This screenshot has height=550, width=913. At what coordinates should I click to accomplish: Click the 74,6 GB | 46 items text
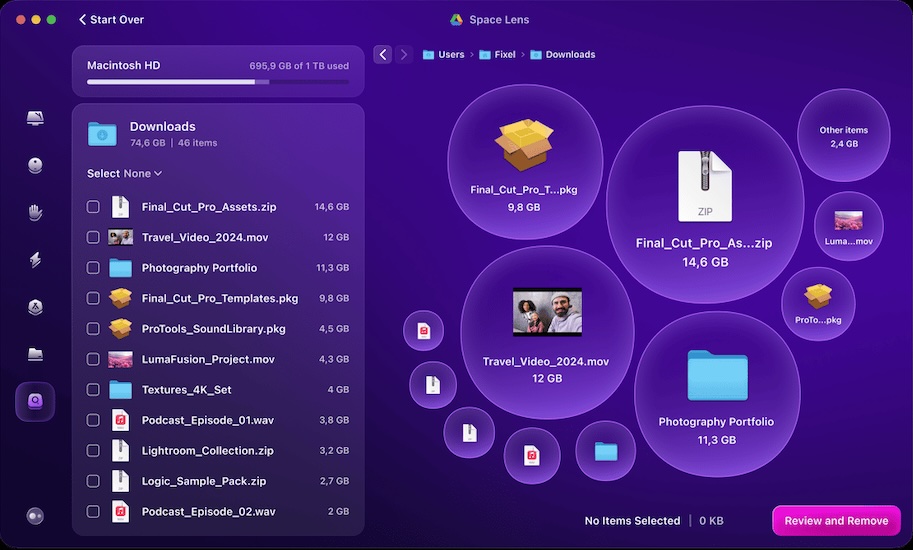click(x=174, y=143)
